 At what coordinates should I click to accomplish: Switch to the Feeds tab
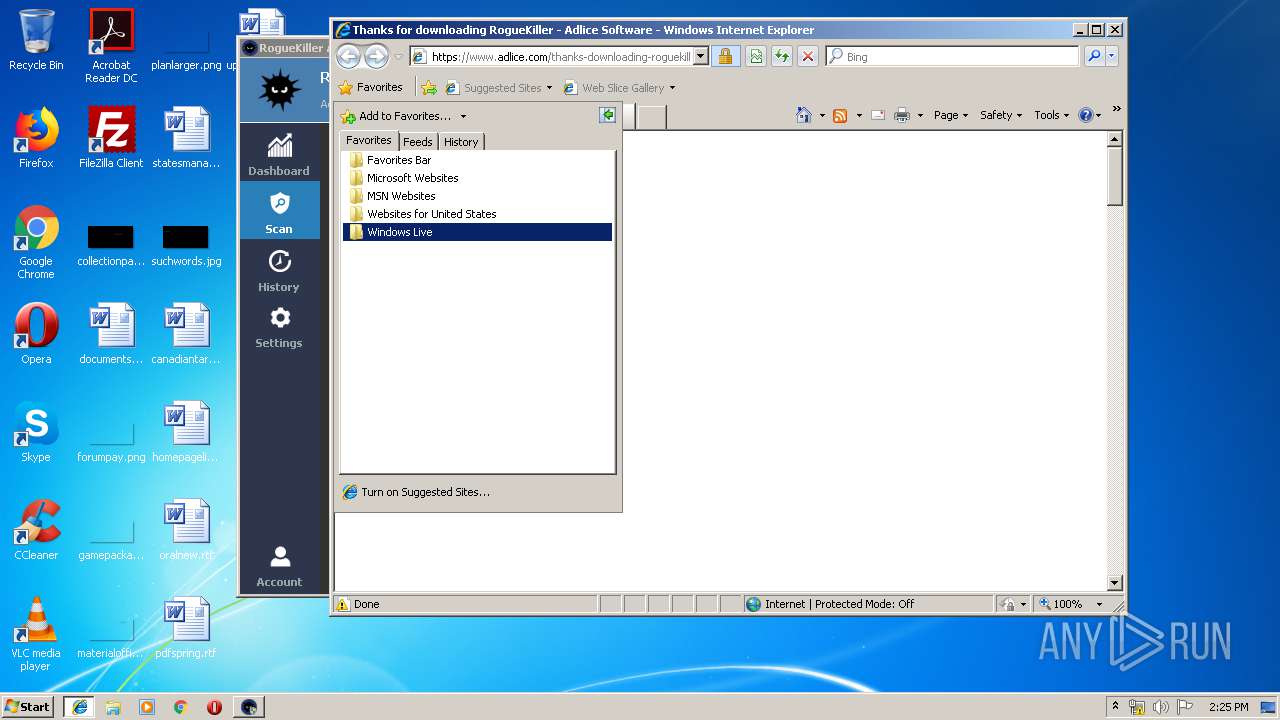tap(418, 142)
